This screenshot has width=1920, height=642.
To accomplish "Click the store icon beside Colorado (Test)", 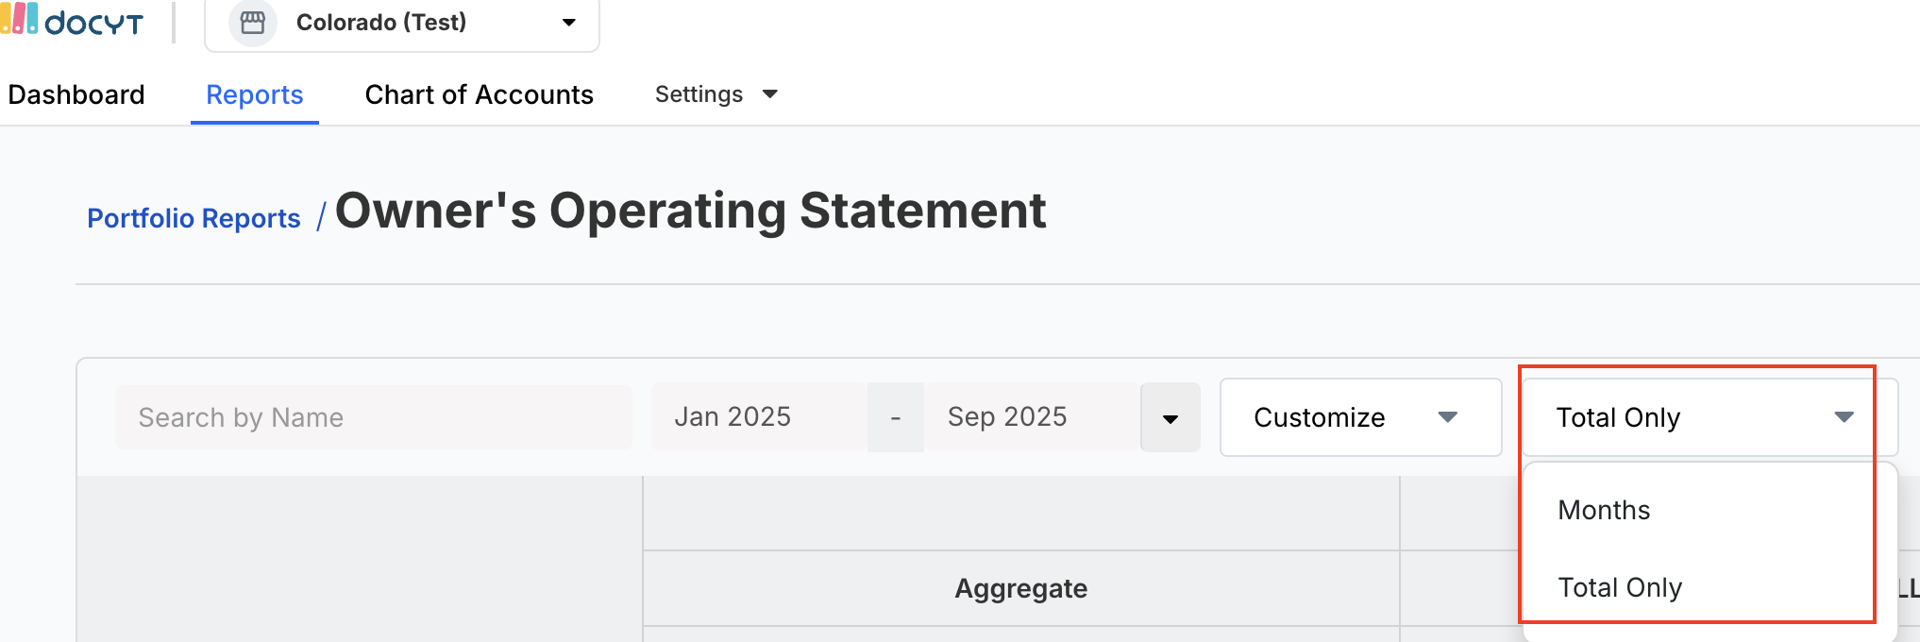I will pos(253,22).
